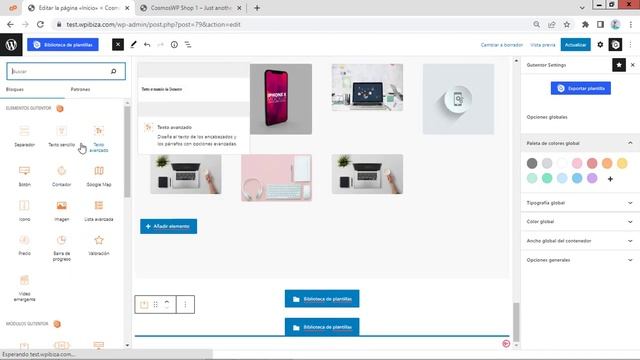This screenshot has height=360, width=640.
Task: Toggle the settings gear sidebar
Action: [x=600, y=44]
